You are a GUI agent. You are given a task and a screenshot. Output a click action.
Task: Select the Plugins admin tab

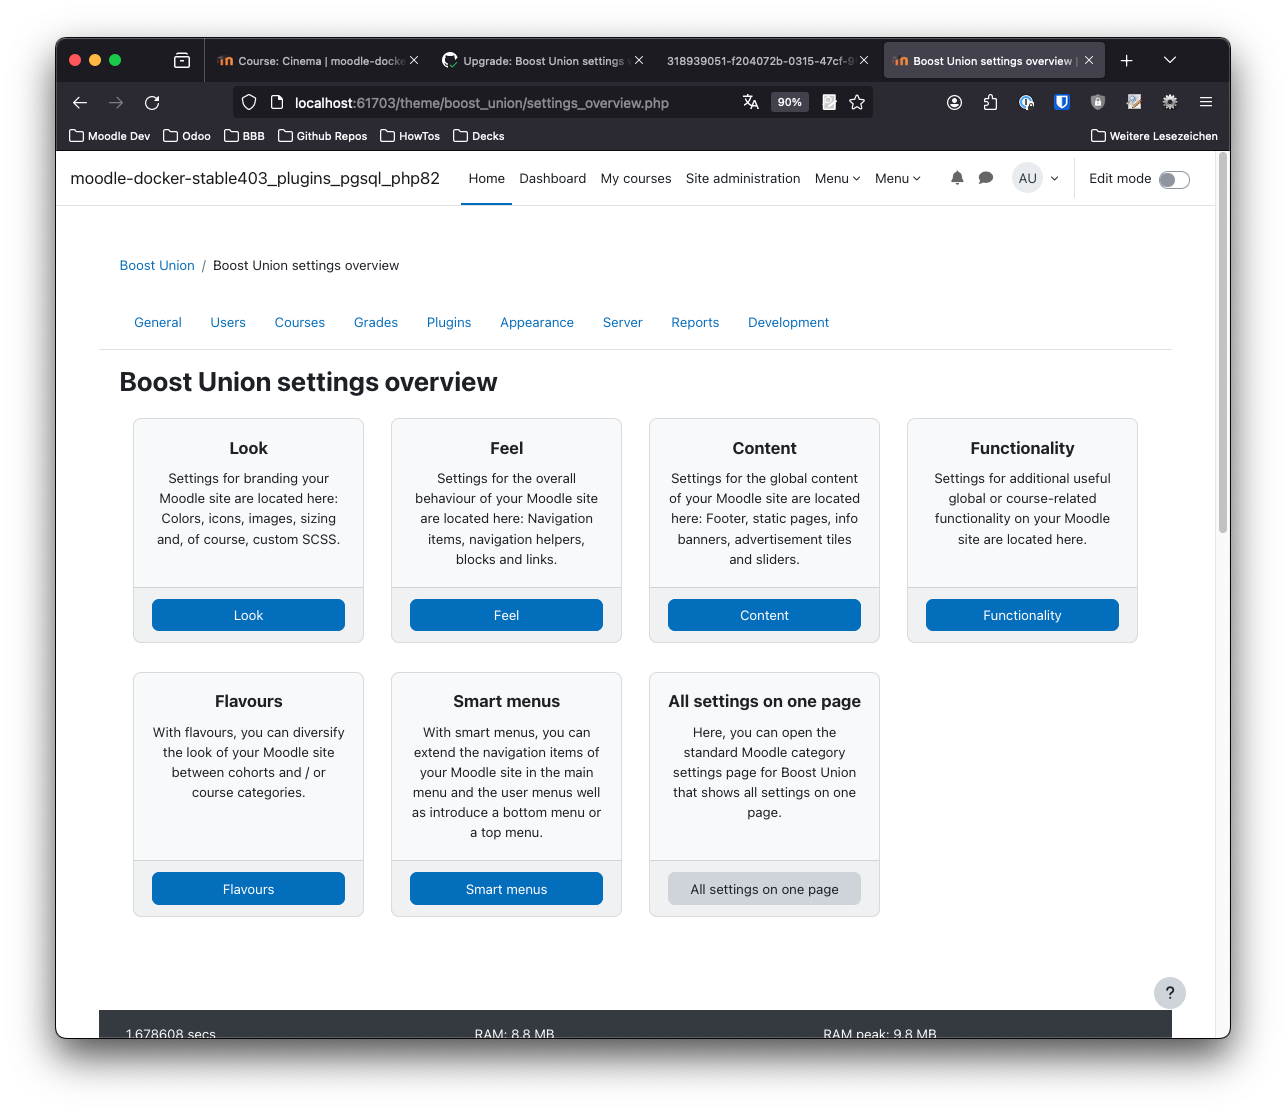point(449,322)
